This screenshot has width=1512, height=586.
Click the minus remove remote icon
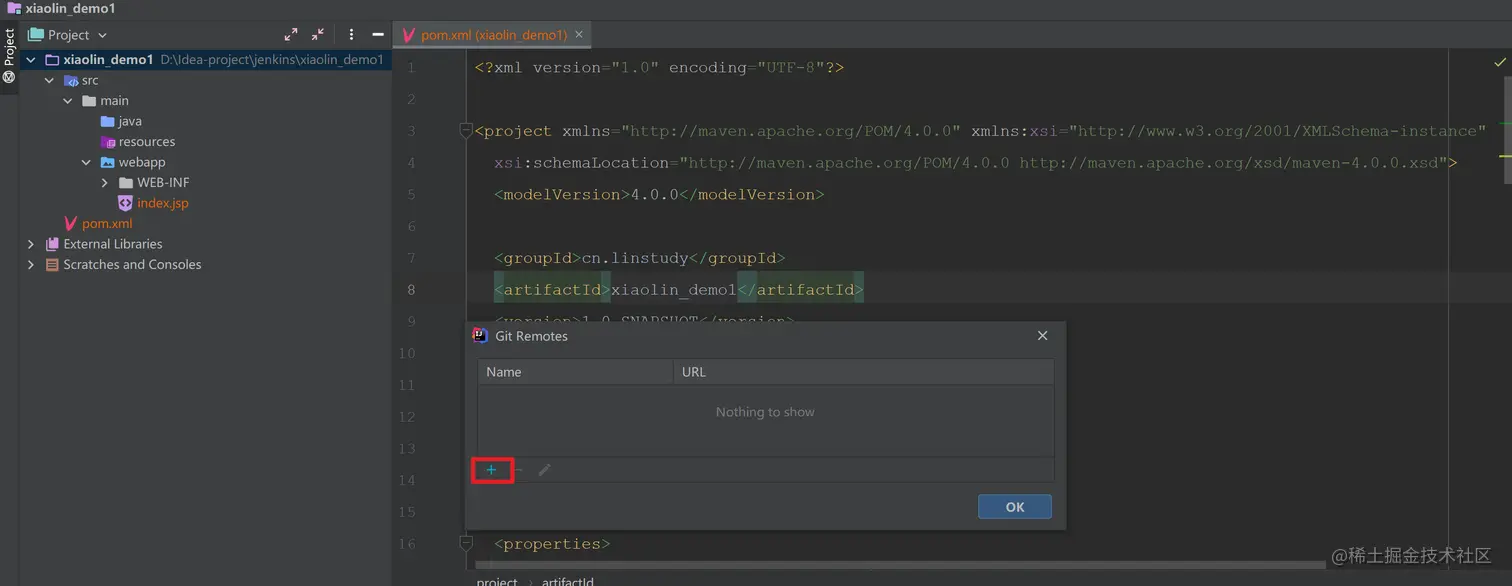tap(518, 470)
